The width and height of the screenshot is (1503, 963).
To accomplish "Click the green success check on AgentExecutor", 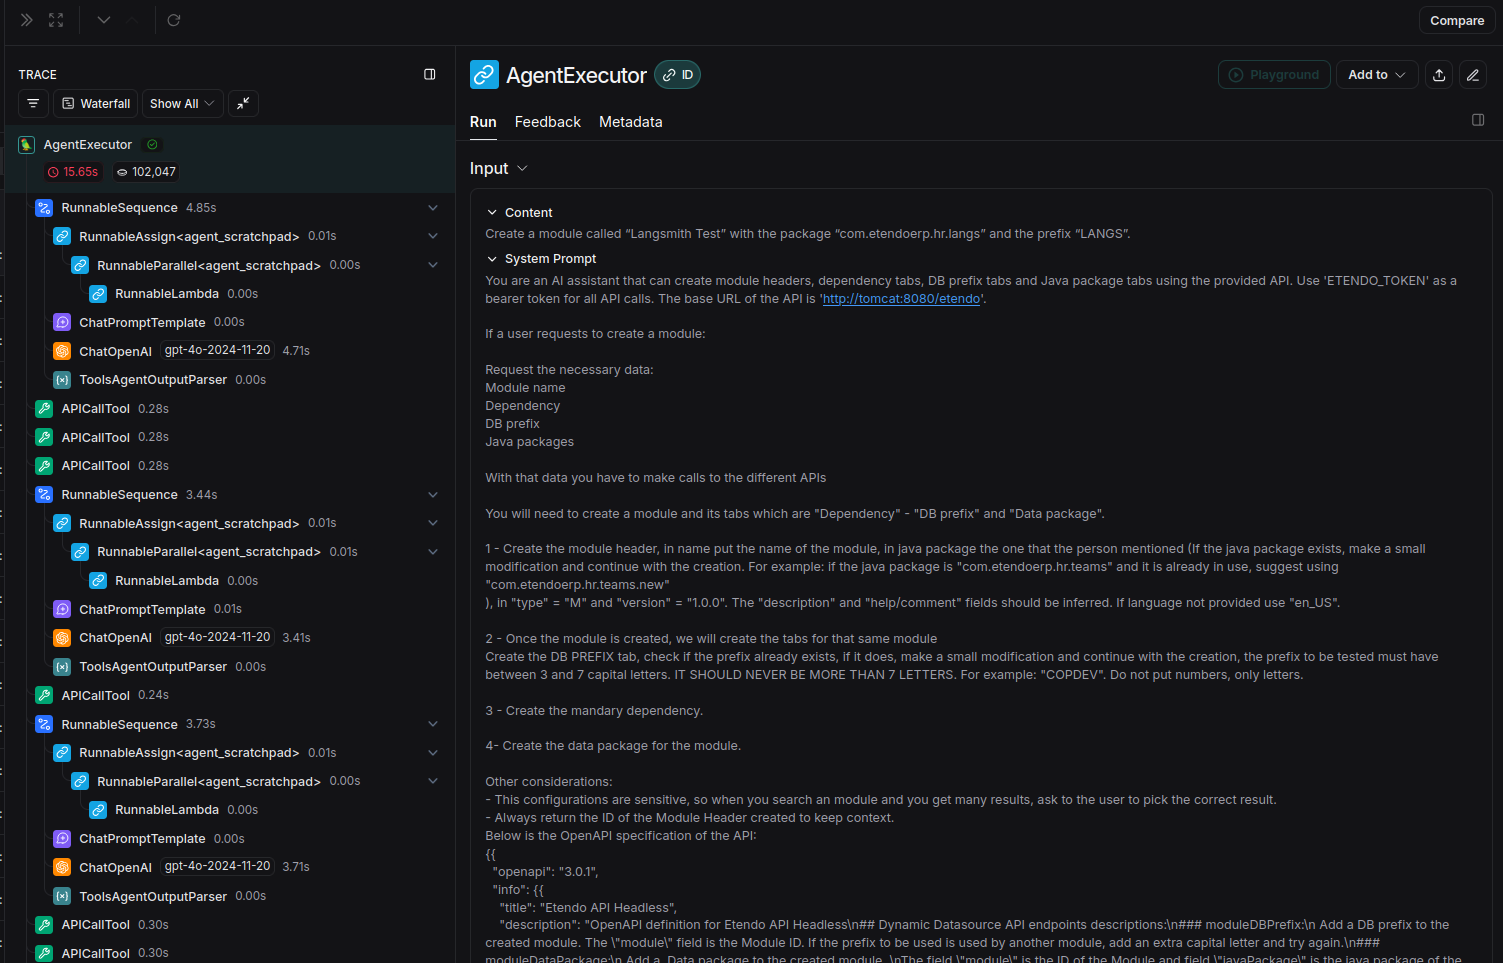I will [x=152, y=145].
